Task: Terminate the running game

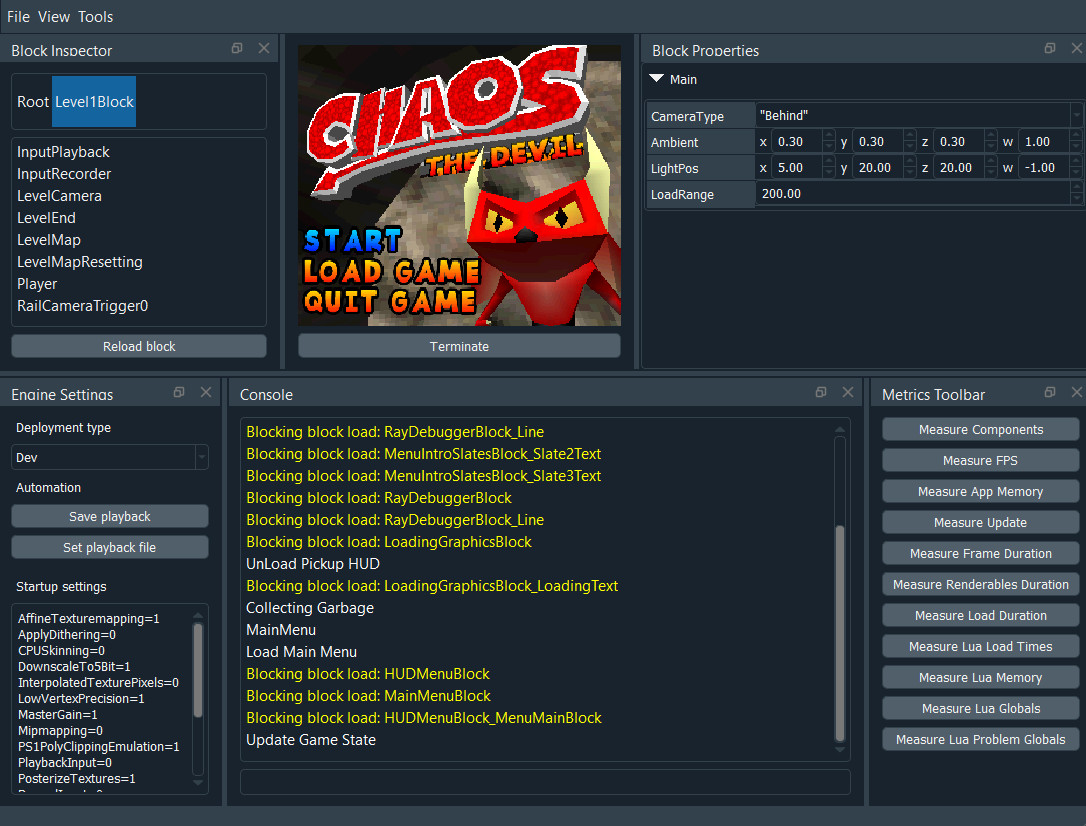Action: [459, 346]
